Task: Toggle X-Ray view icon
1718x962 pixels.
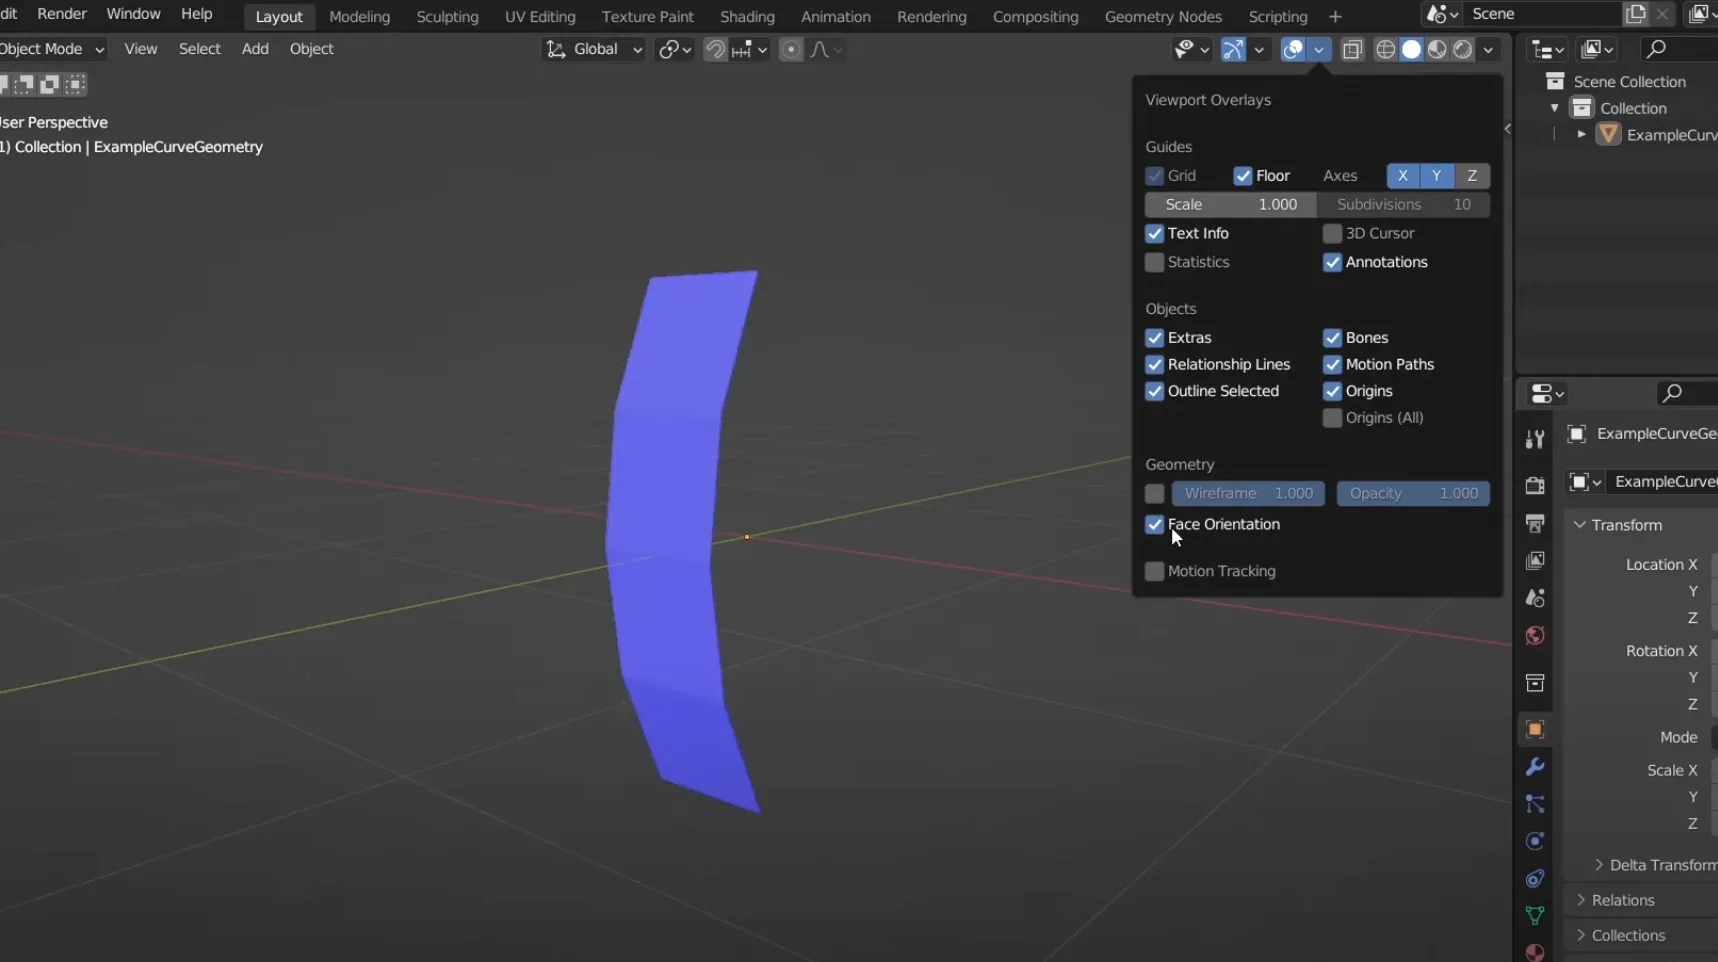Action: 1352,49
